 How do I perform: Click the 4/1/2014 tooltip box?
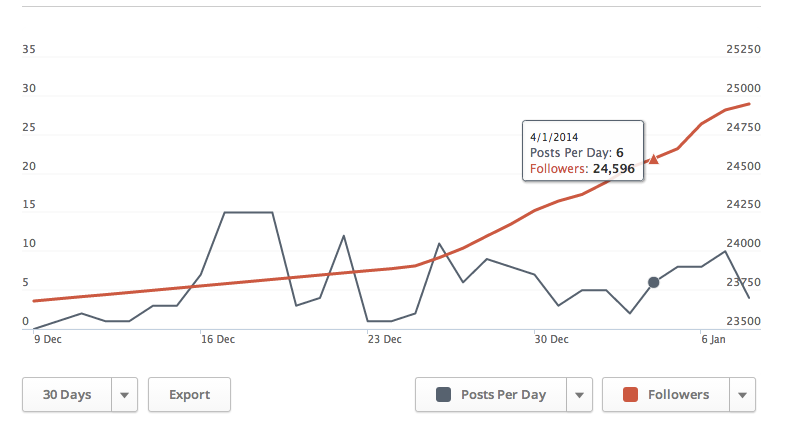click(x=583, y=151)
